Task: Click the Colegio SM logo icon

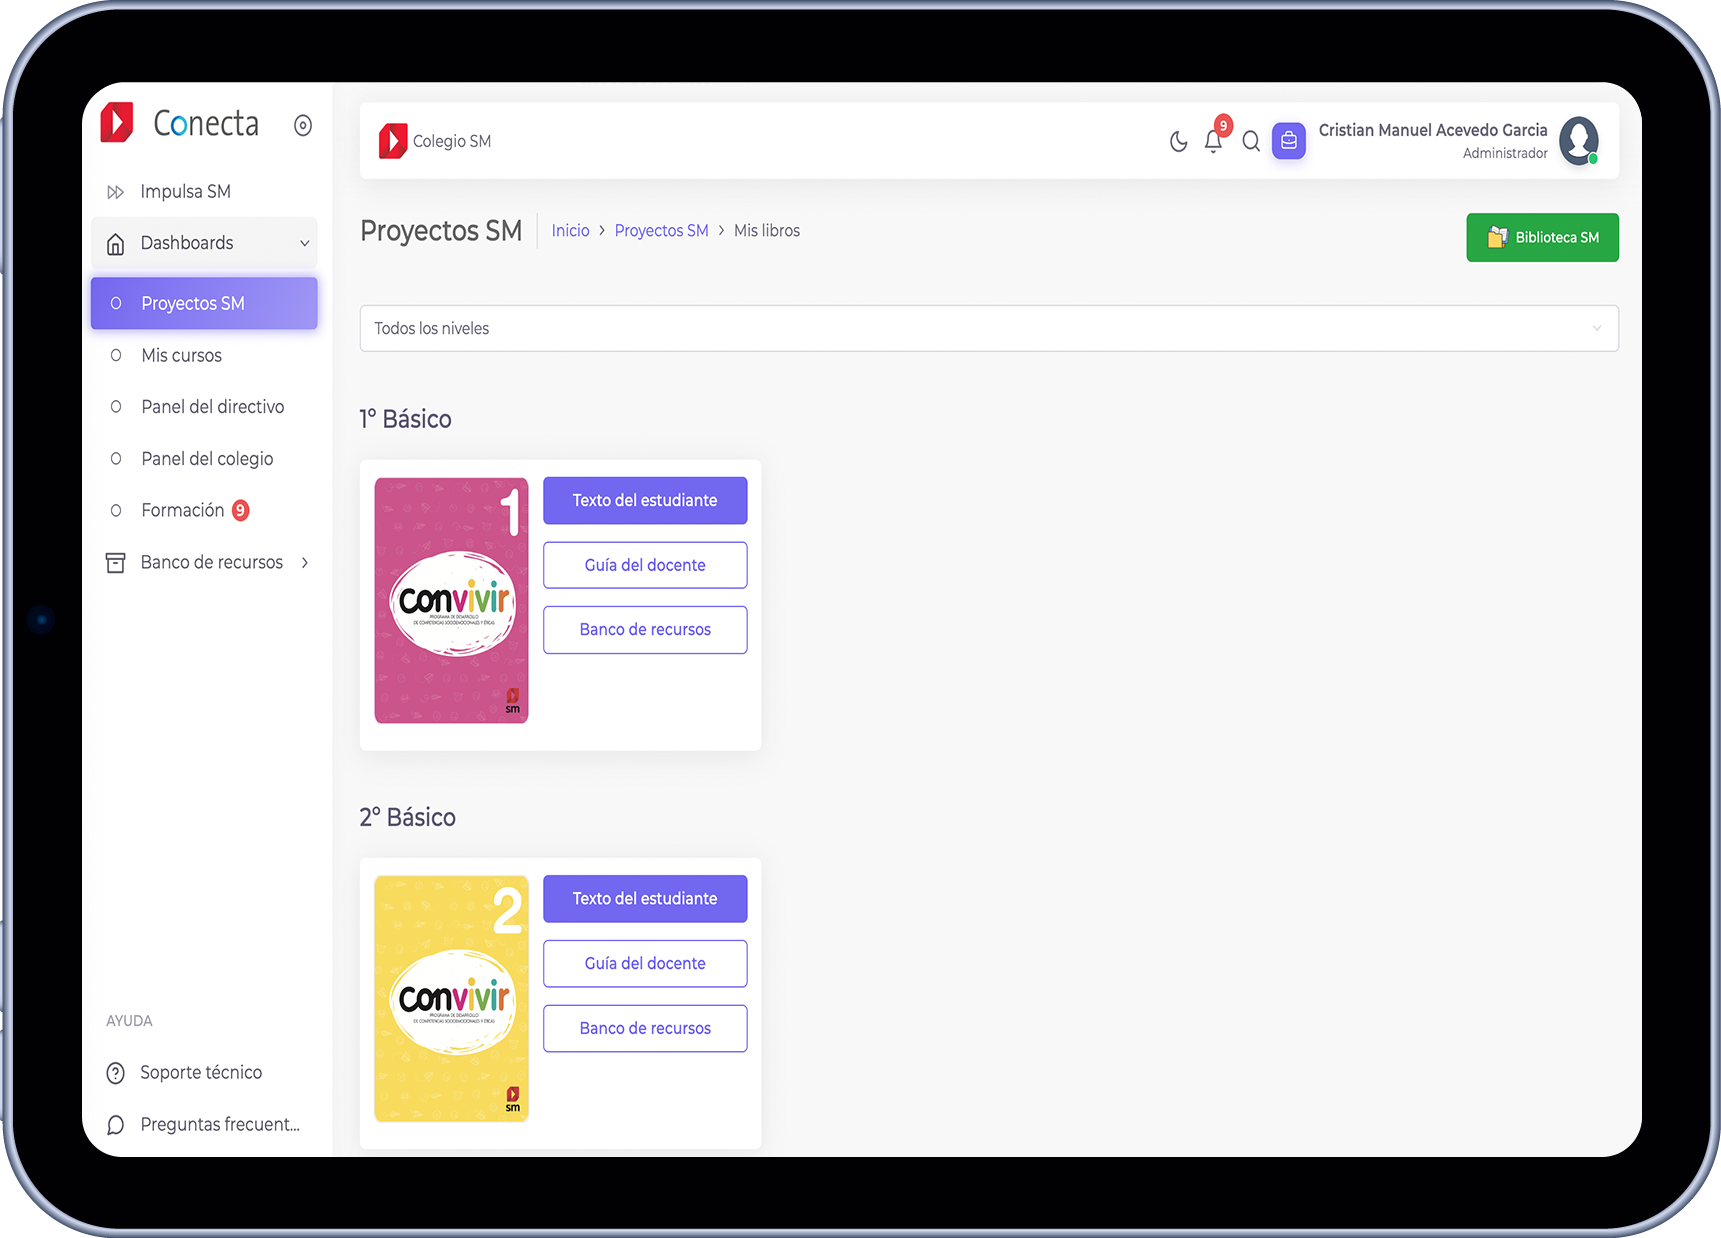Action: click(x=392, y=141)
